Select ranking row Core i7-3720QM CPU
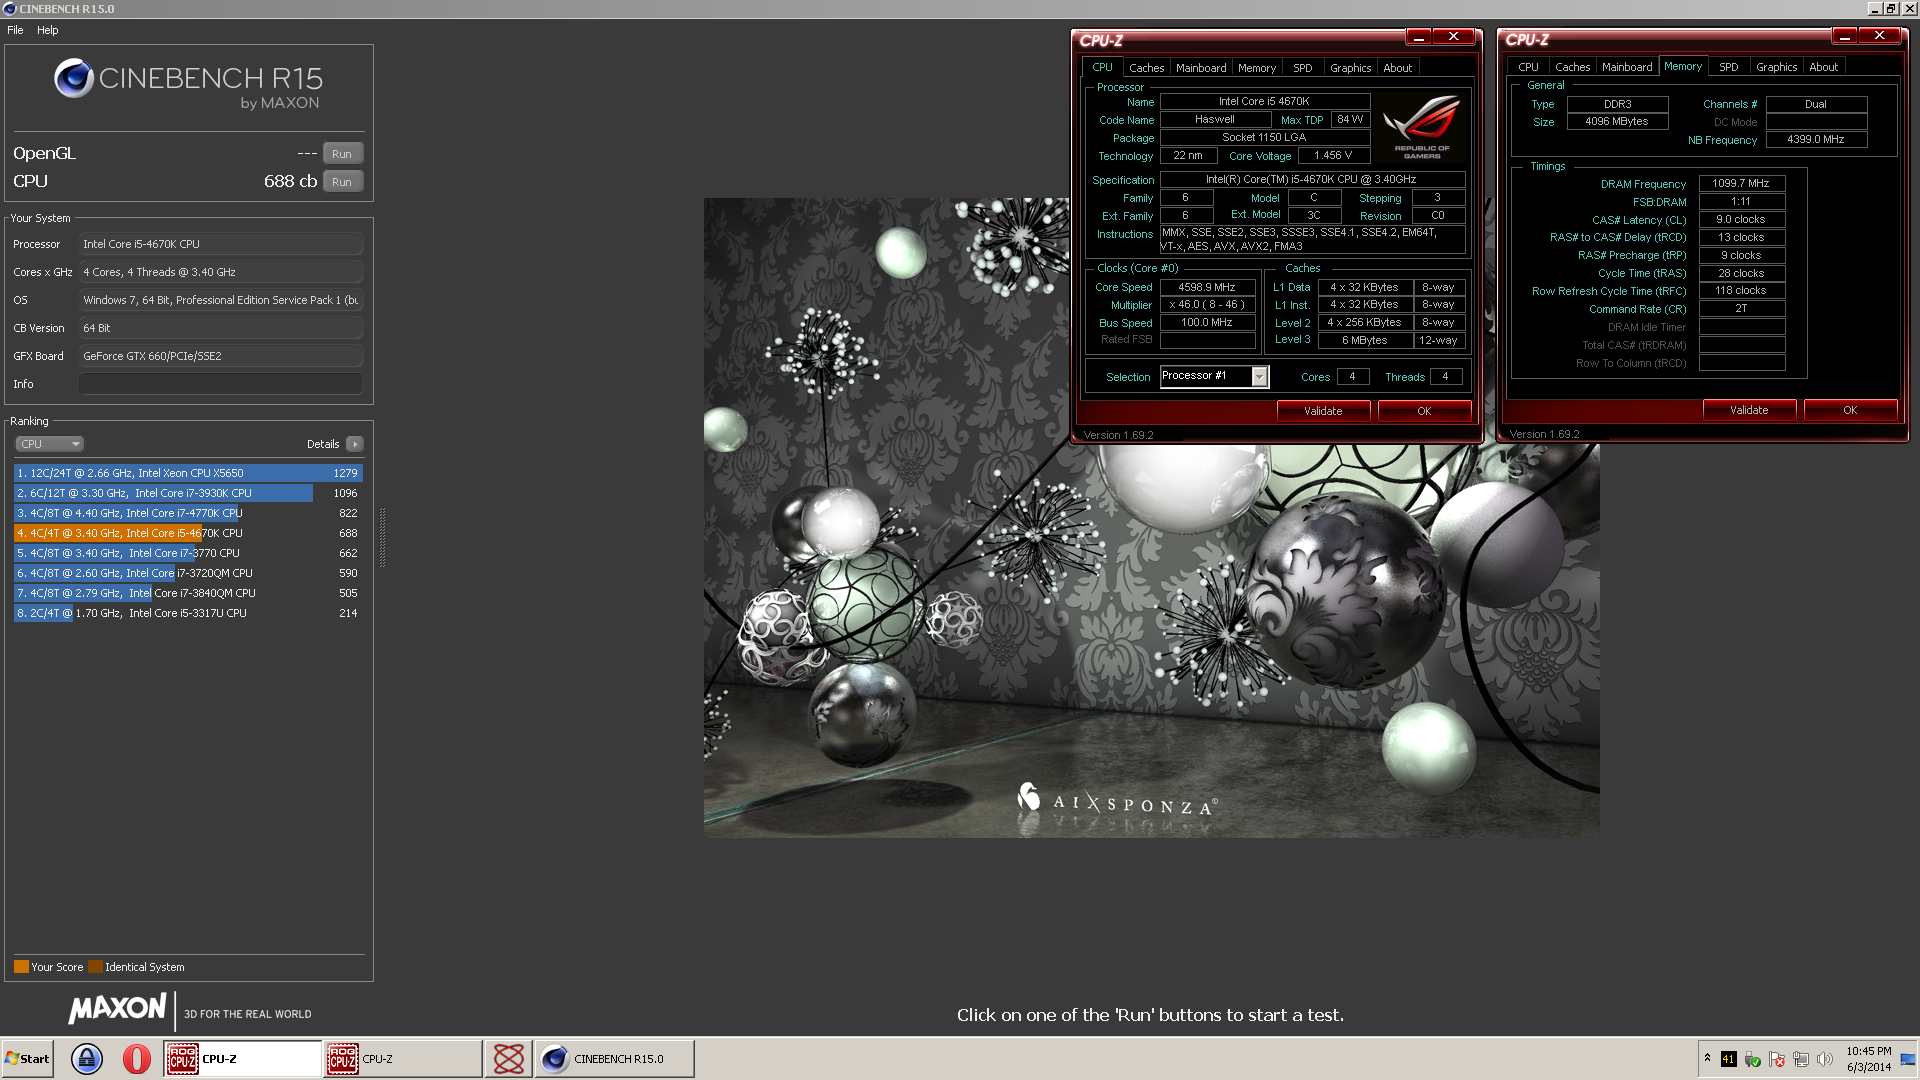 pyautogui.click(x=188, y=573)
